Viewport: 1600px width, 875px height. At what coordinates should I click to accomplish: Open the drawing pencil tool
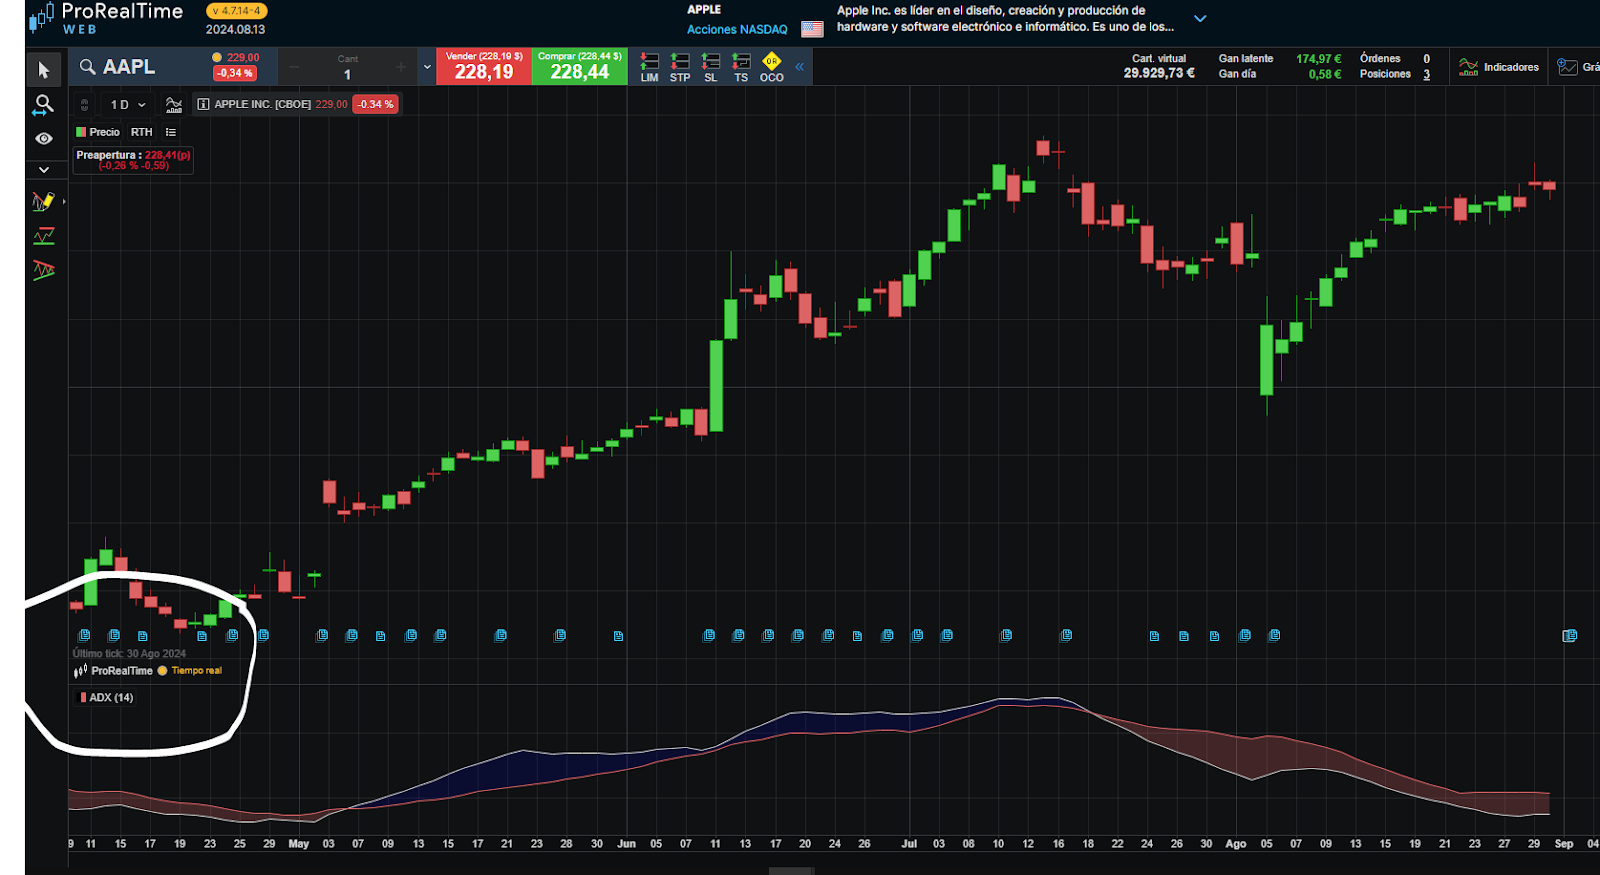(43, 201)
